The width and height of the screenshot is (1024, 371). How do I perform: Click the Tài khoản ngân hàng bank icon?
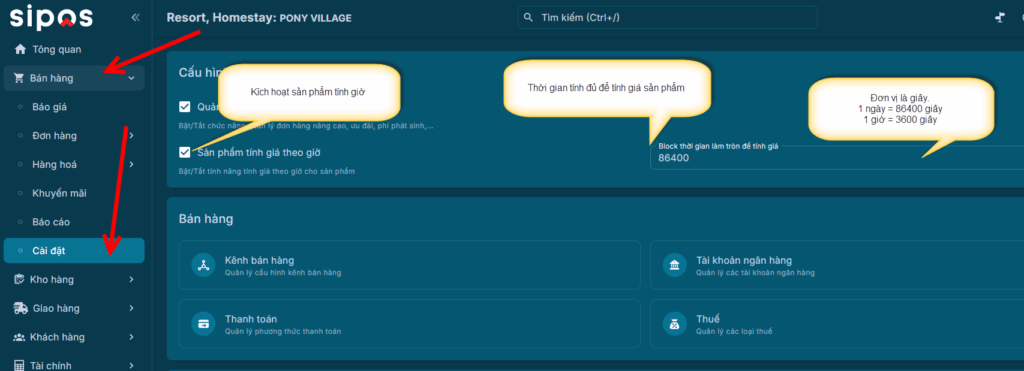[675, 265]
